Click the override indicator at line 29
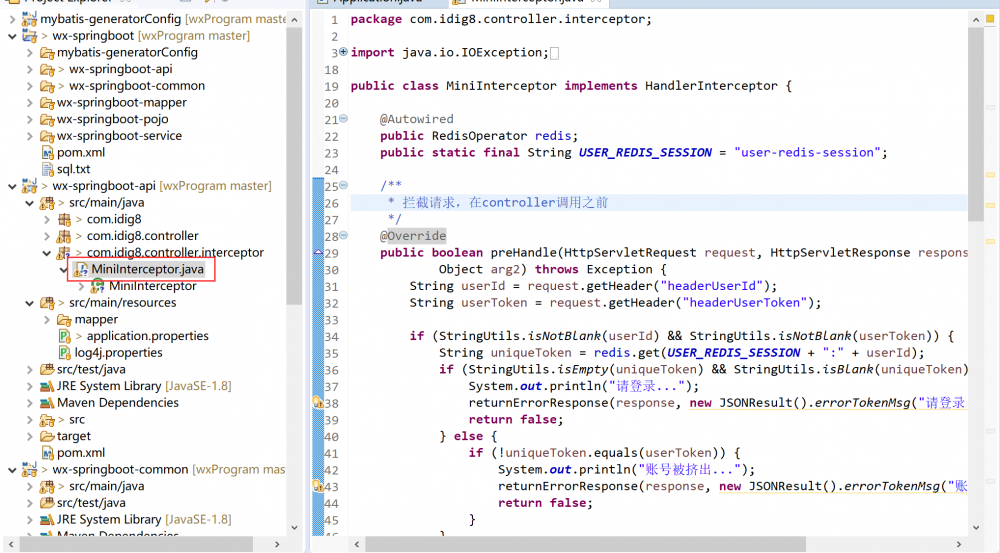 (318, 253)
